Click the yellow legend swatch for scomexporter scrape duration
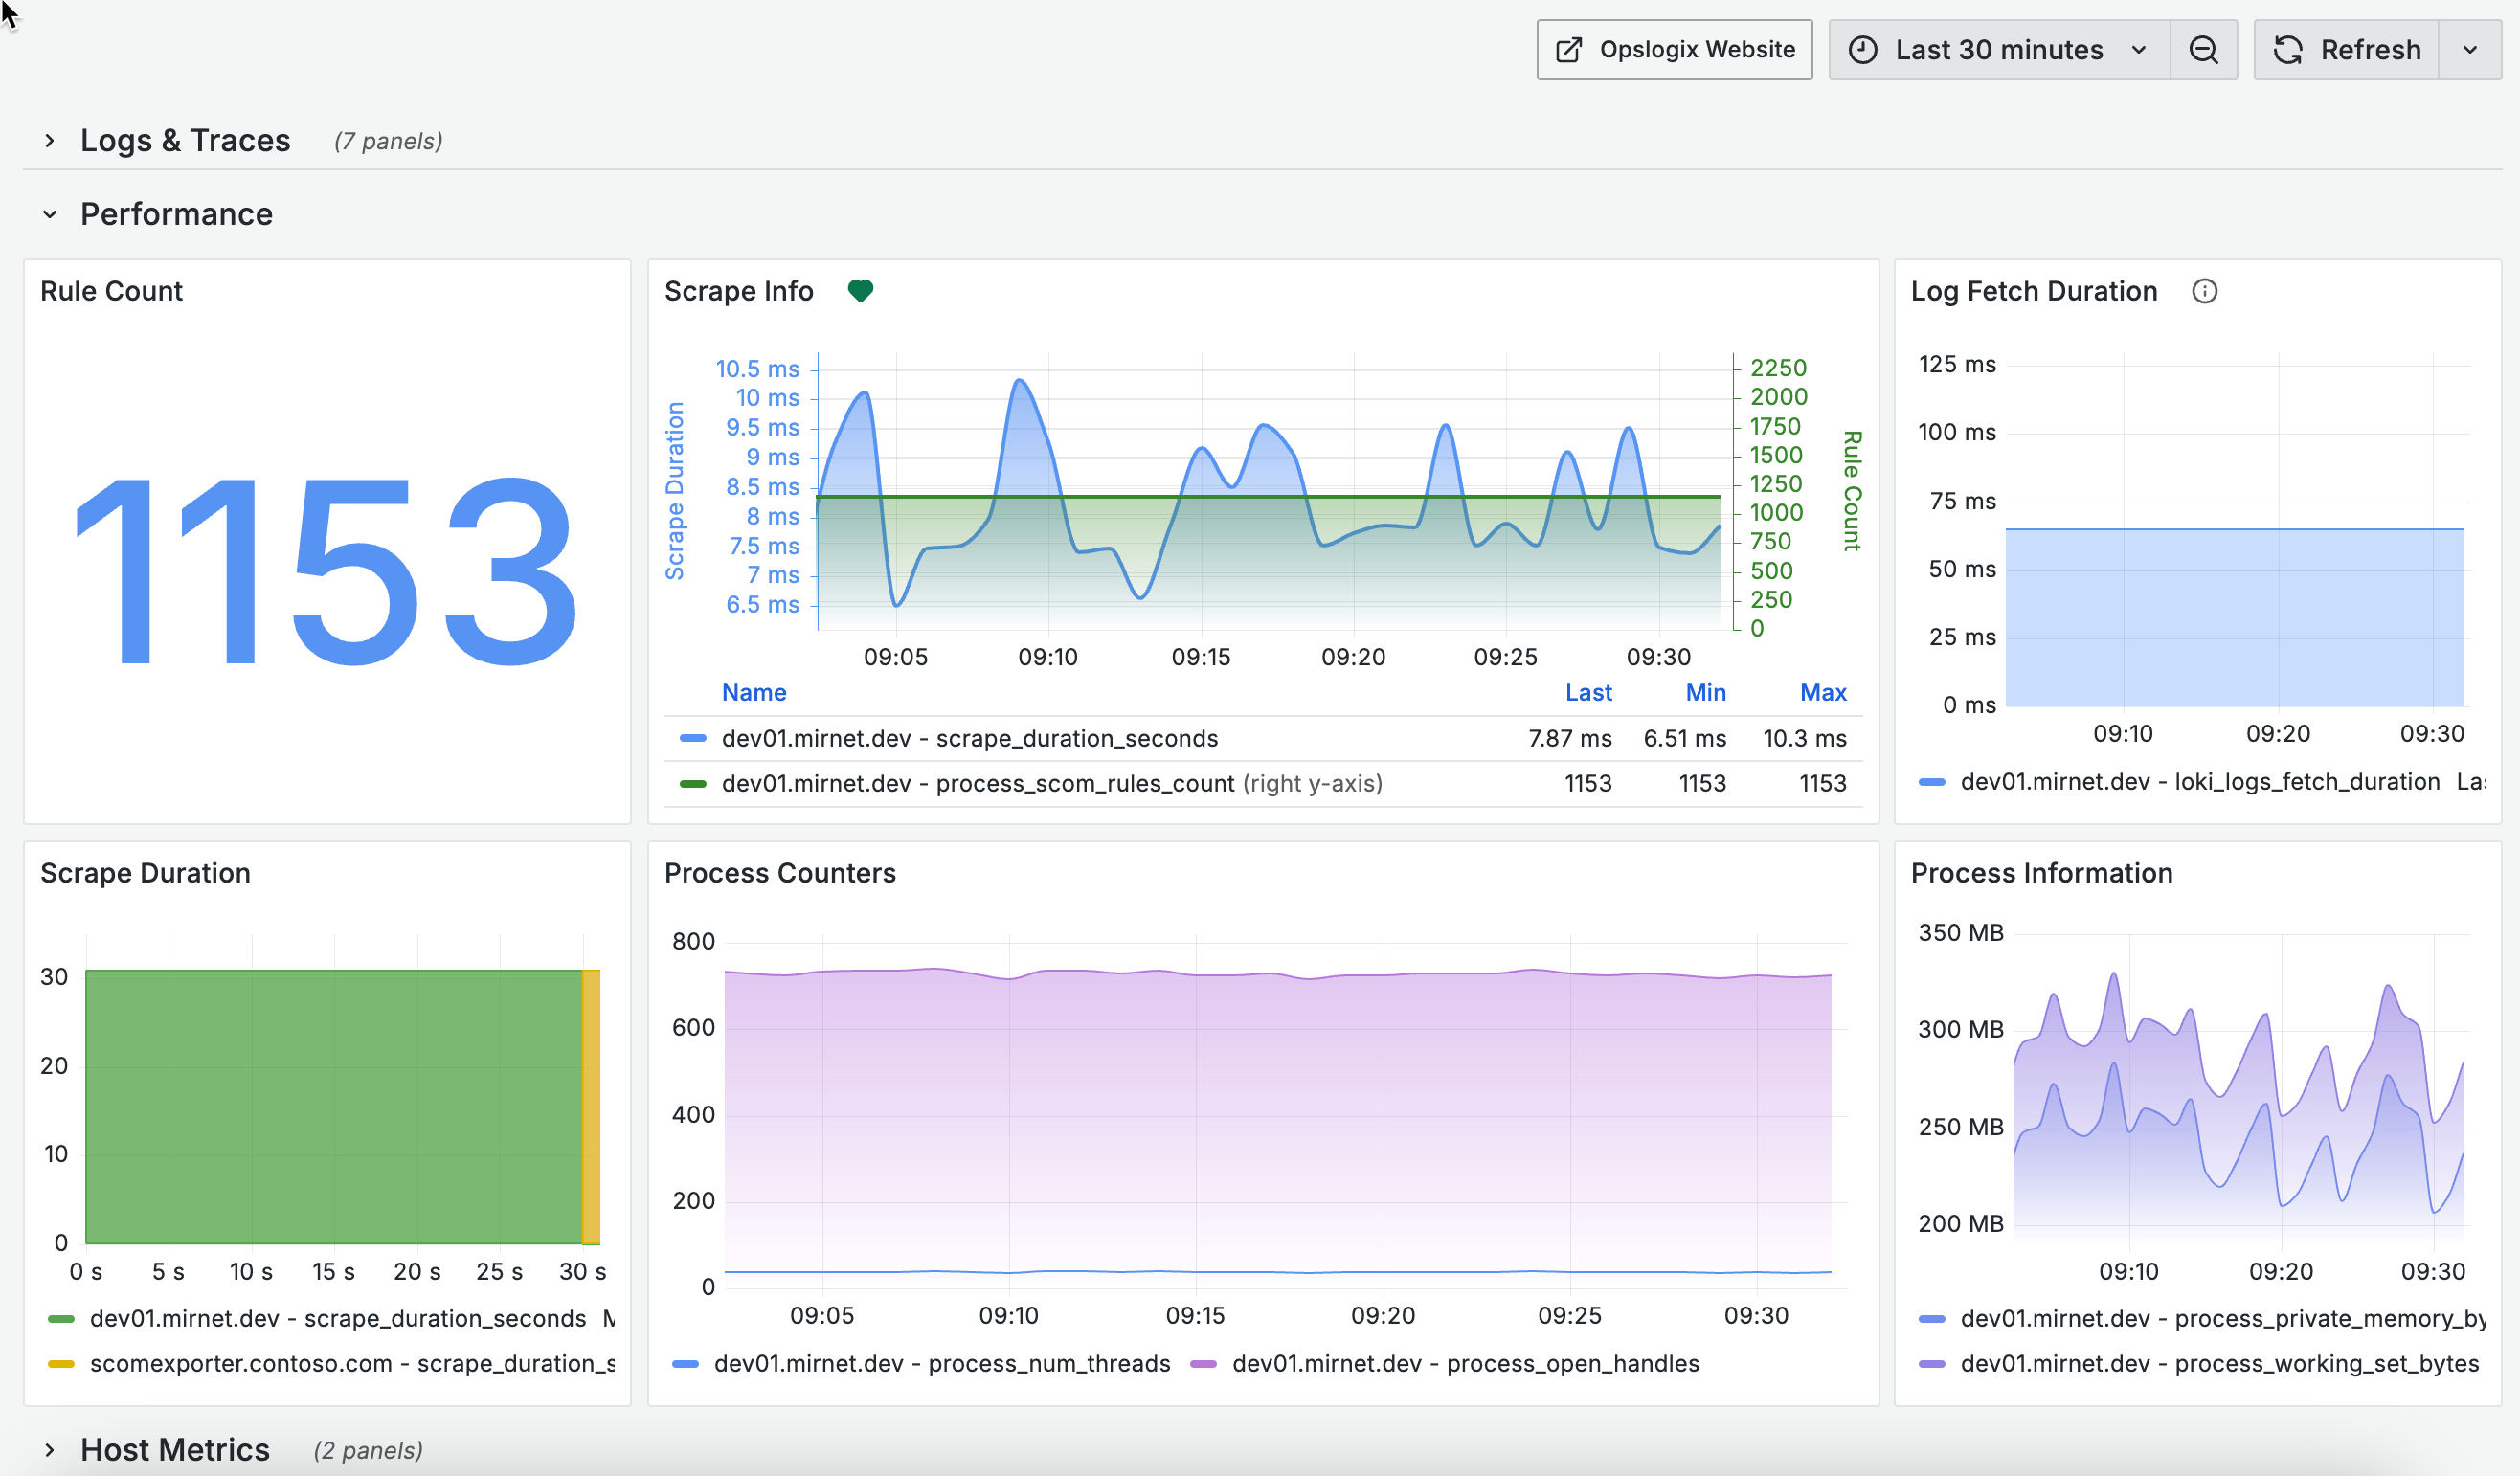 pos(62,1363)
